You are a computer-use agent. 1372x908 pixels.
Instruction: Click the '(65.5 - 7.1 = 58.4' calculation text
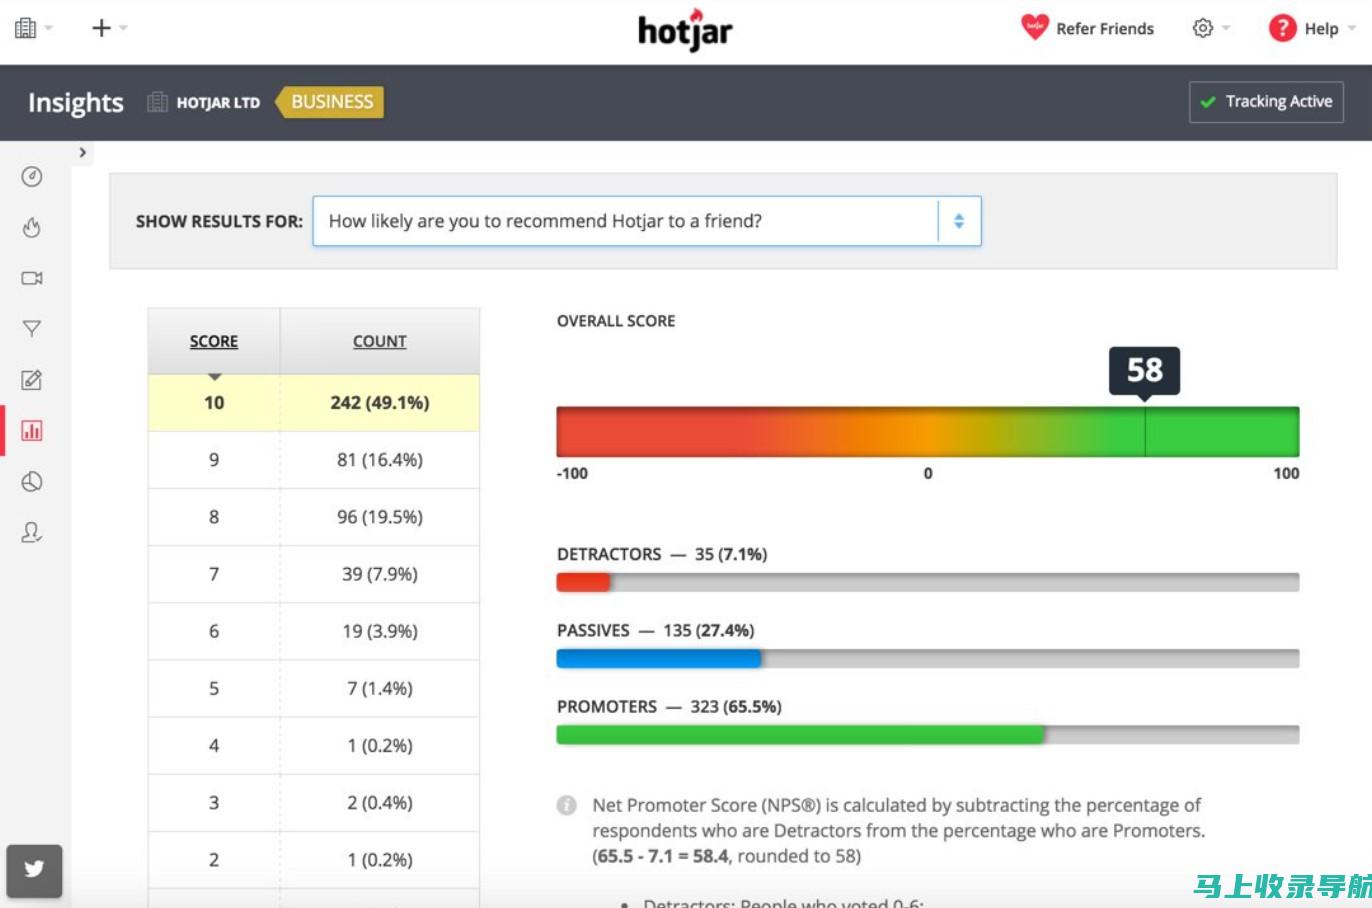click(660, 856)
